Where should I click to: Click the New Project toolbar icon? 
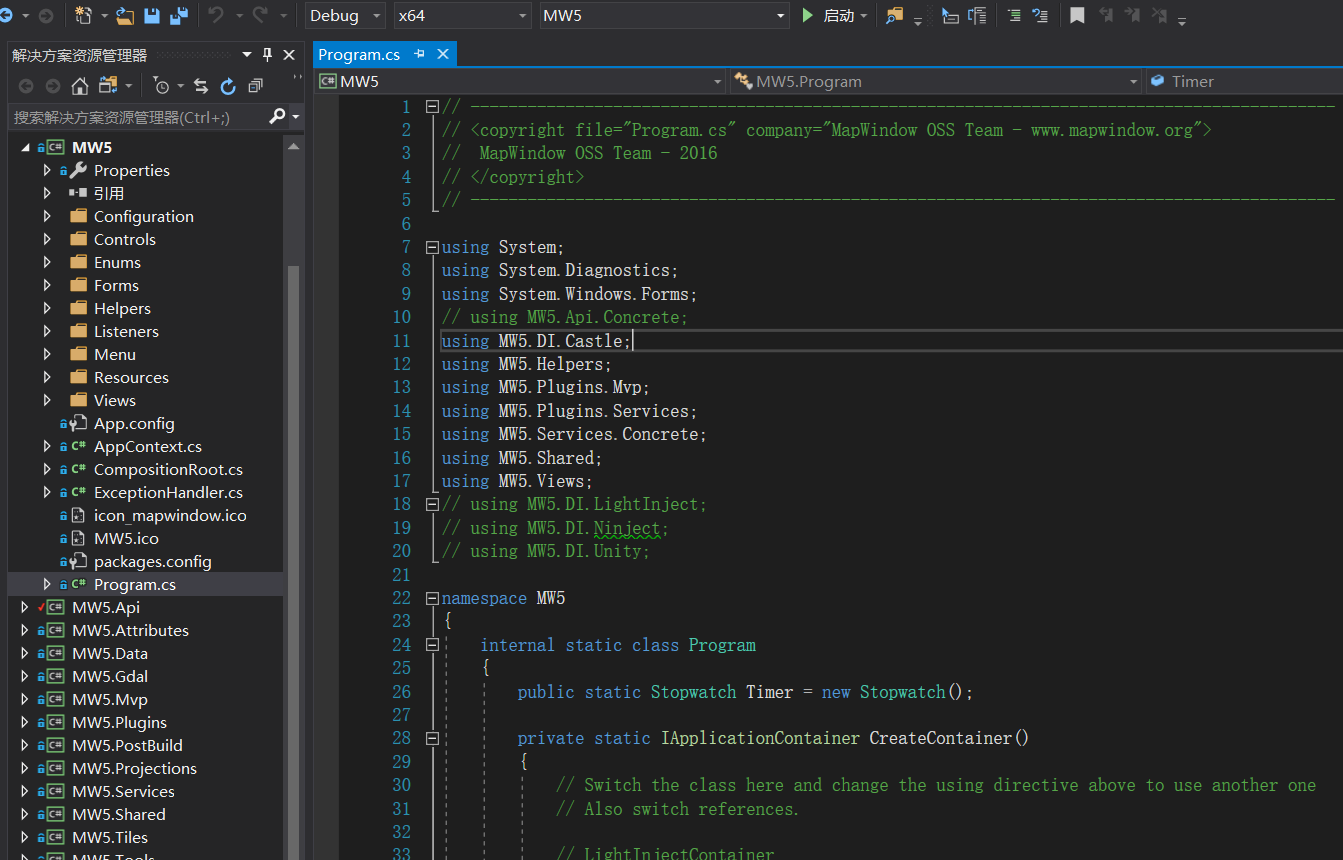[x=84, y=16]
